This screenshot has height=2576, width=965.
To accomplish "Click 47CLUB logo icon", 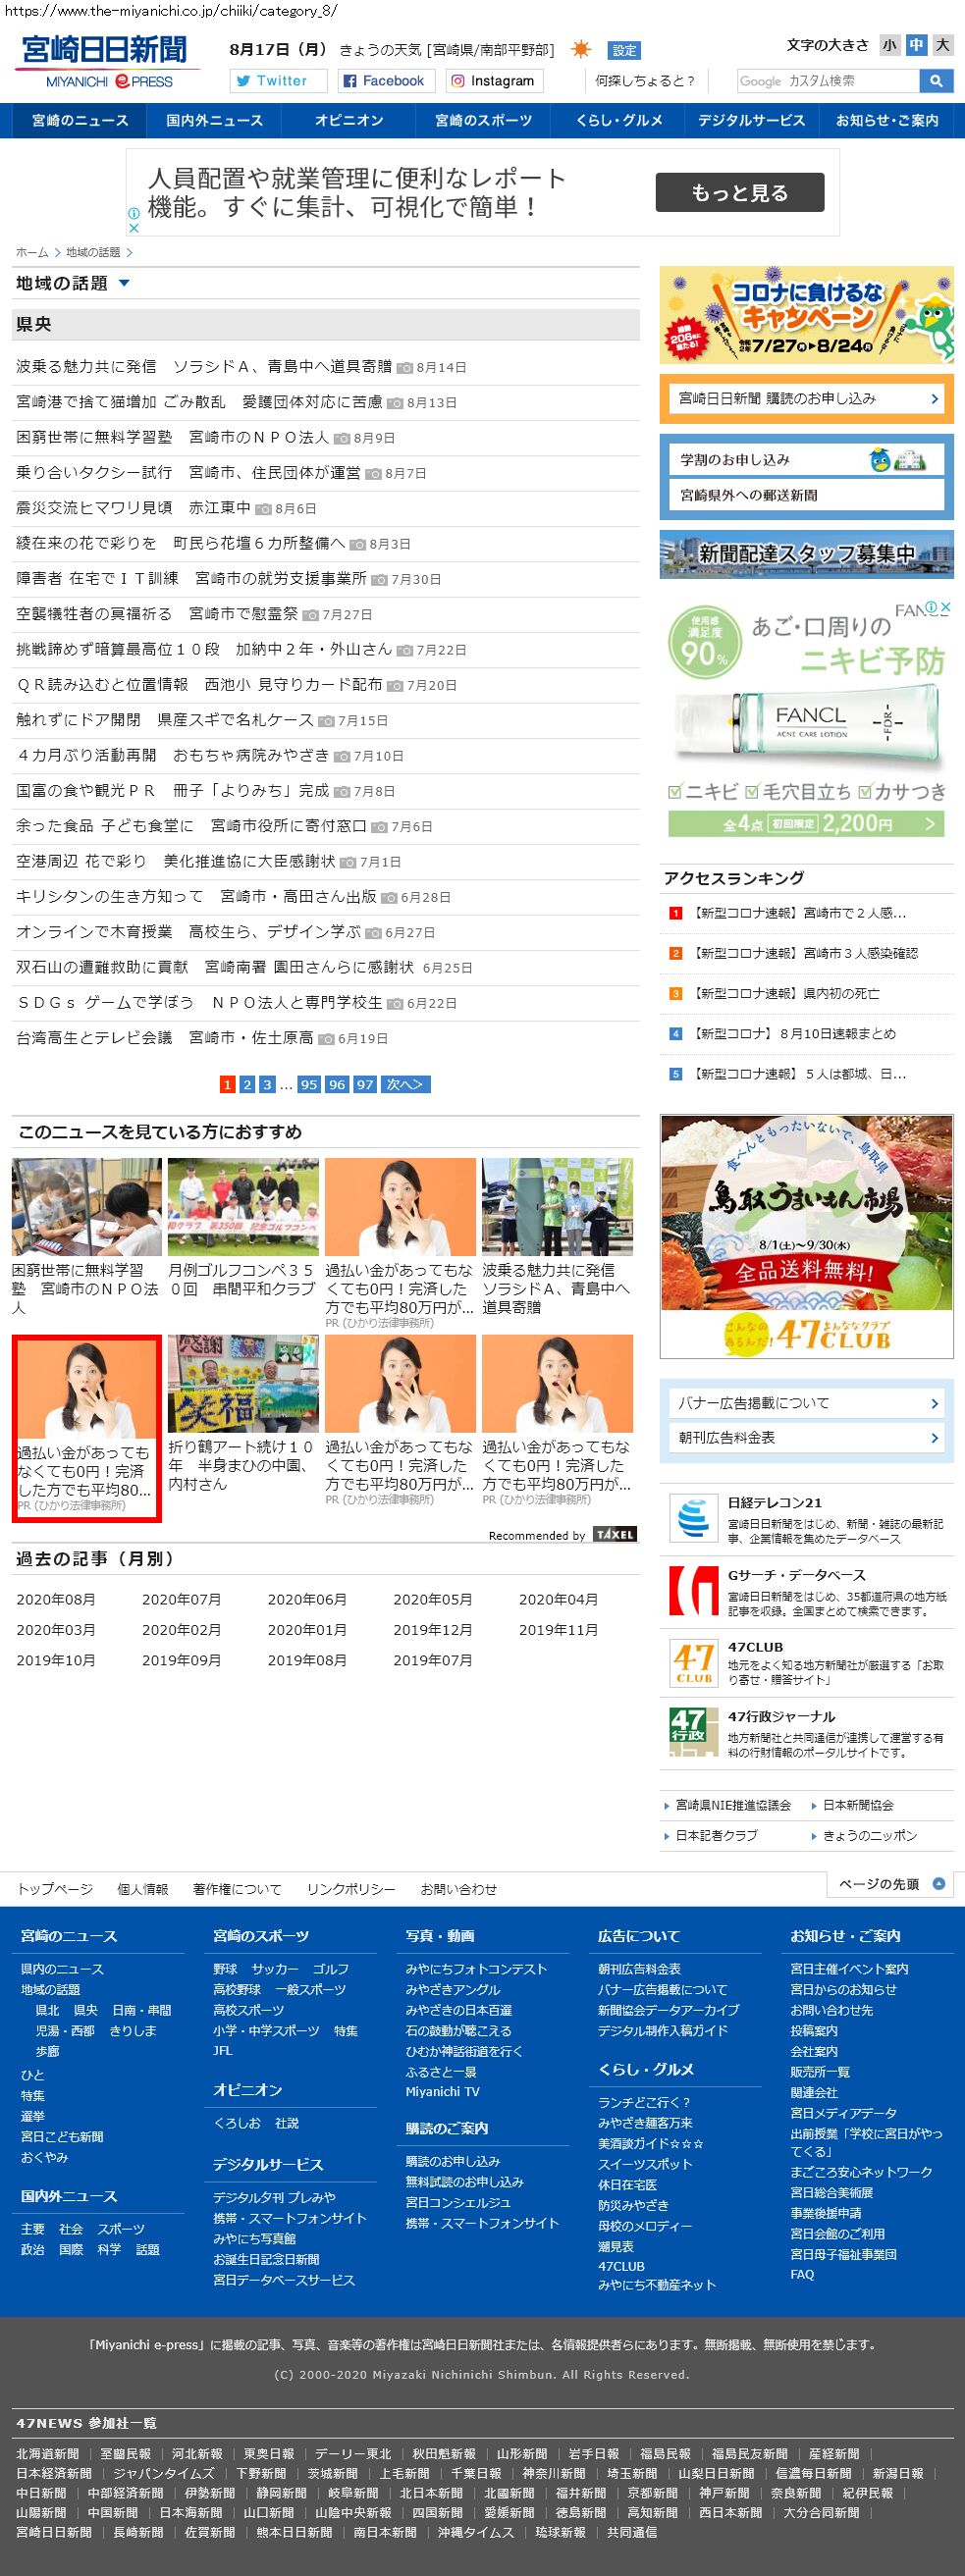I will pos(693,1663).
